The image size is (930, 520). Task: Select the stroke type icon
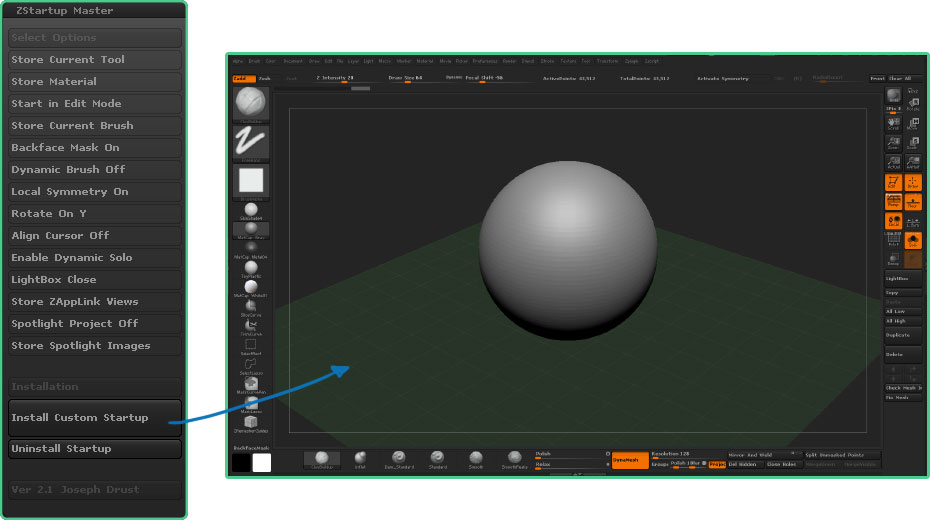tap(250, 143)
